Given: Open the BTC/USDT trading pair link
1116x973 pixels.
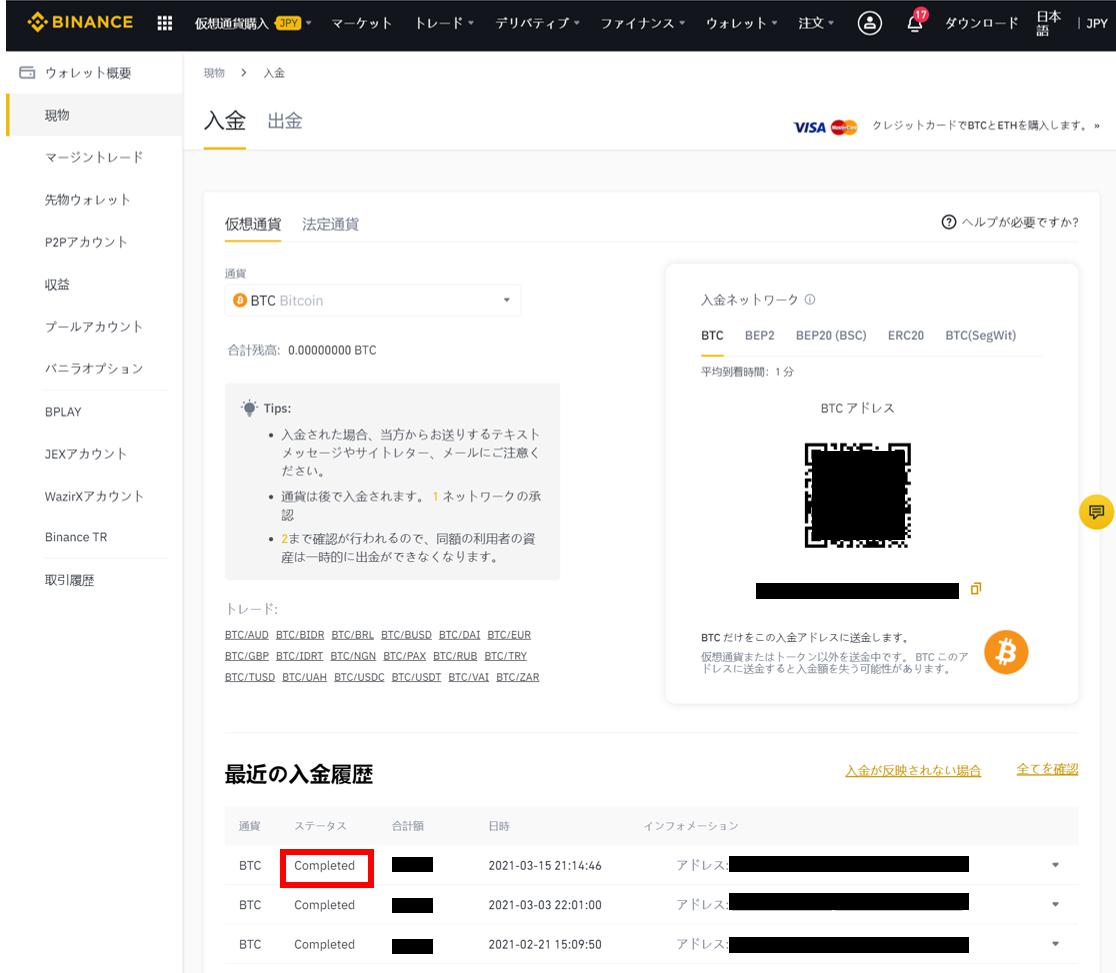Looking at the screenshot, I should click(416, 677).
